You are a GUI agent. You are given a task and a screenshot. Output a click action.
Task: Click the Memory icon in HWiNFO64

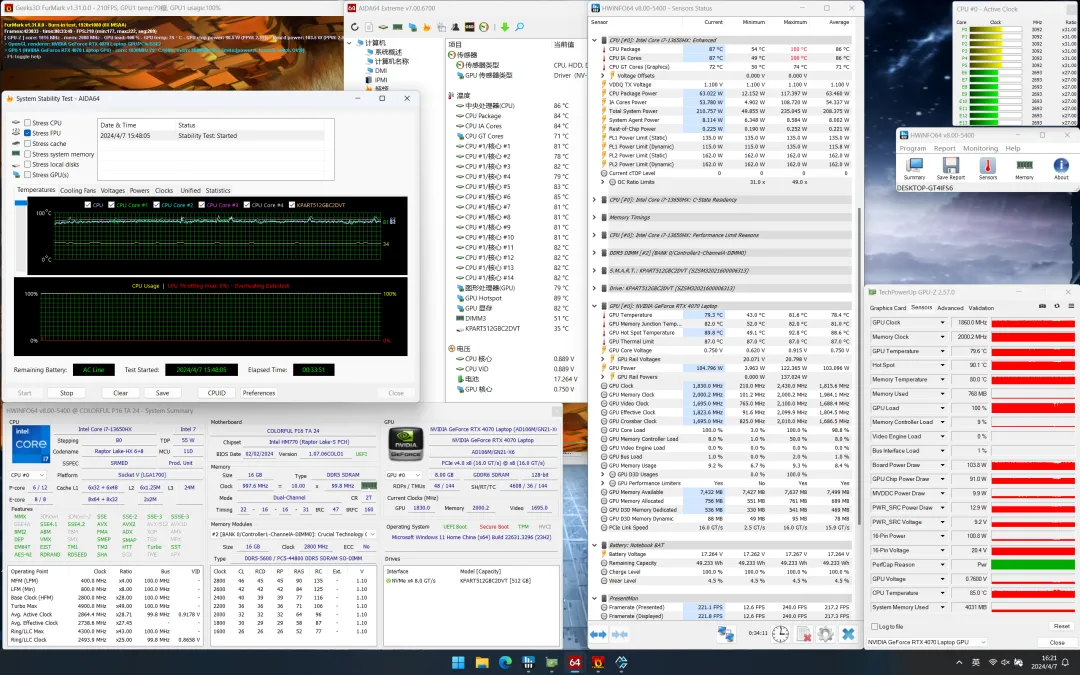coord(1024,166)
